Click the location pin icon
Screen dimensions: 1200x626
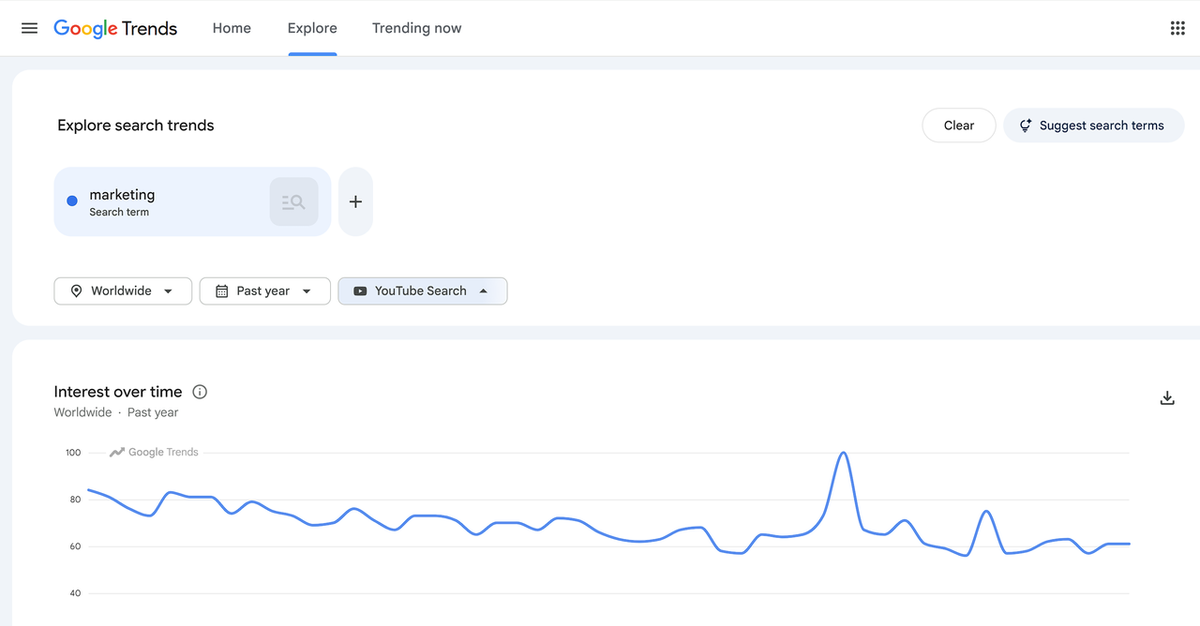point(76,291)
